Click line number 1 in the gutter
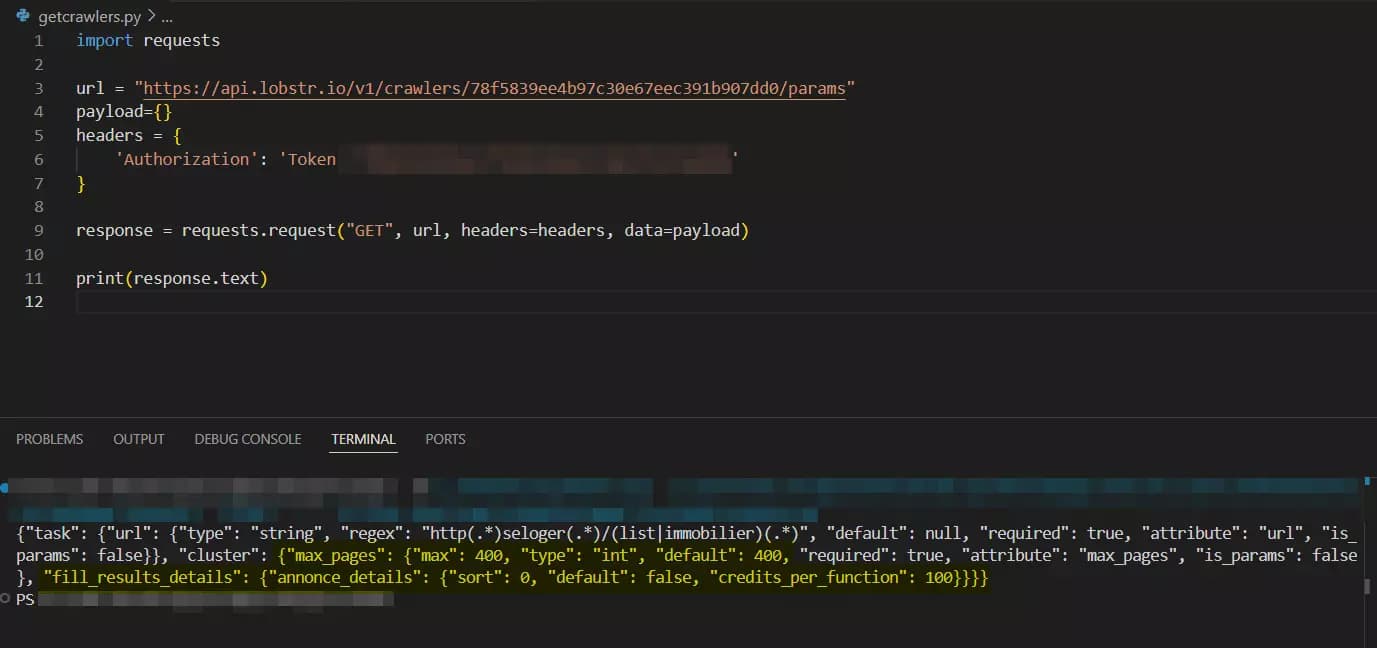The width and height of the screenshot is (1377, 648). [39, 41]
